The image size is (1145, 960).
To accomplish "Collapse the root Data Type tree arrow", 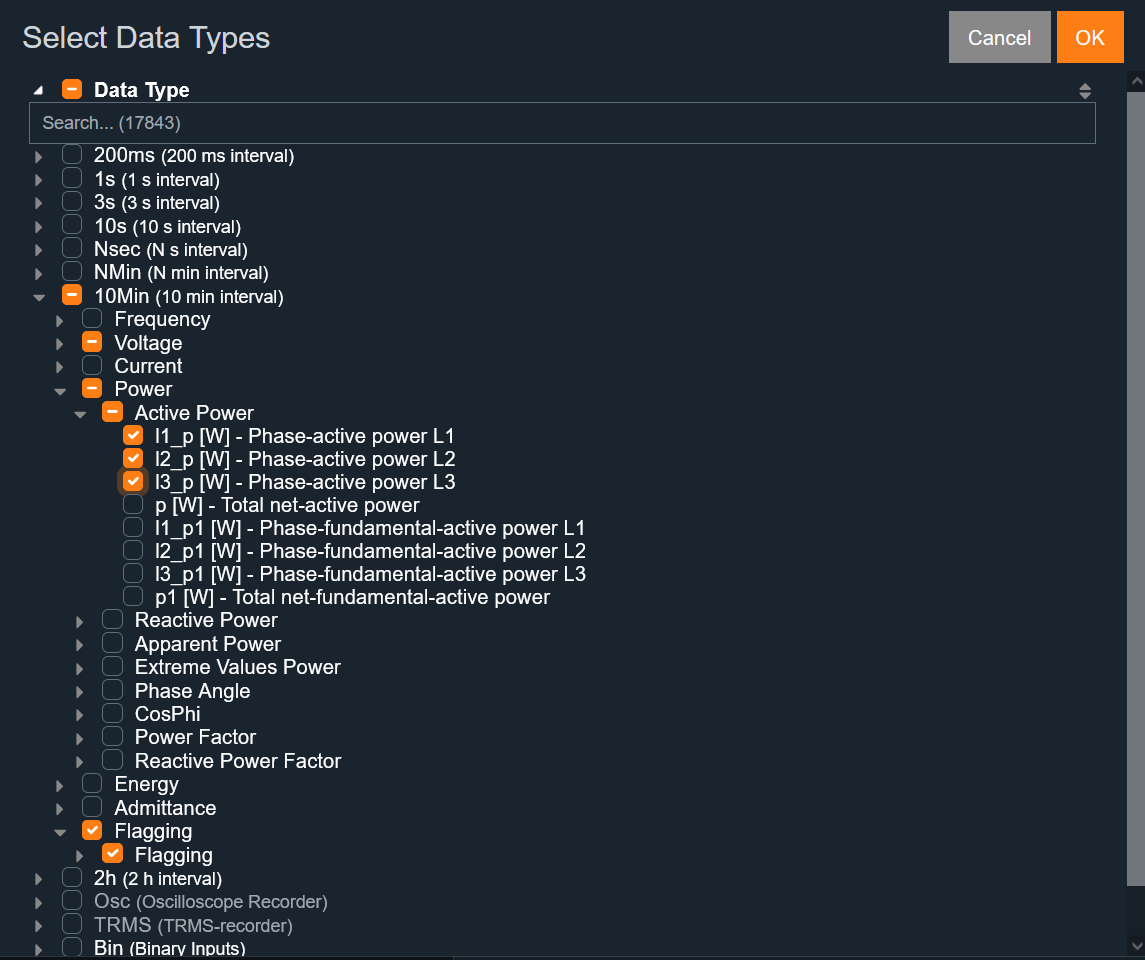I will pyautogui.click(x=38, y=91).
